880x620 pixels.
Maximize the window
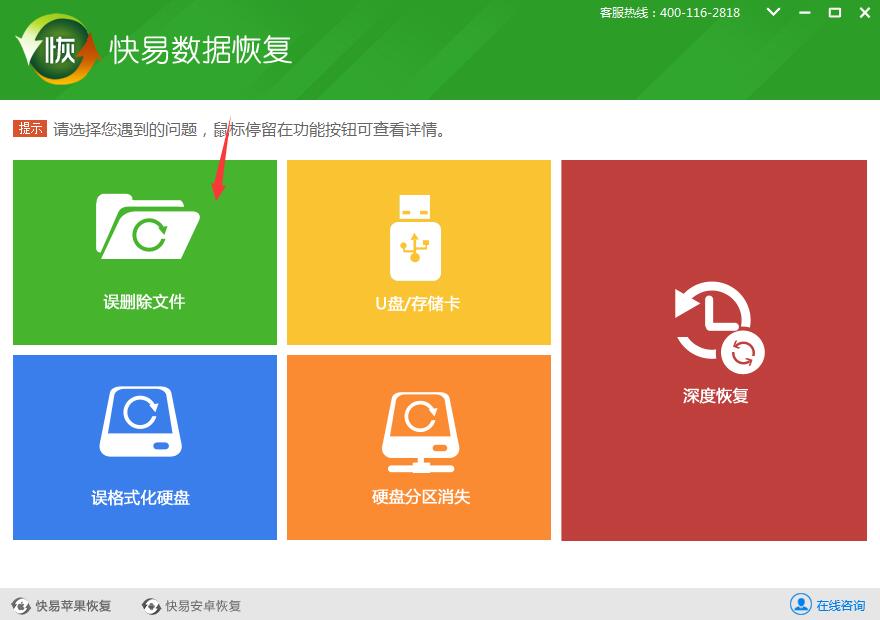pyautogui.click(x=835, y=12)
